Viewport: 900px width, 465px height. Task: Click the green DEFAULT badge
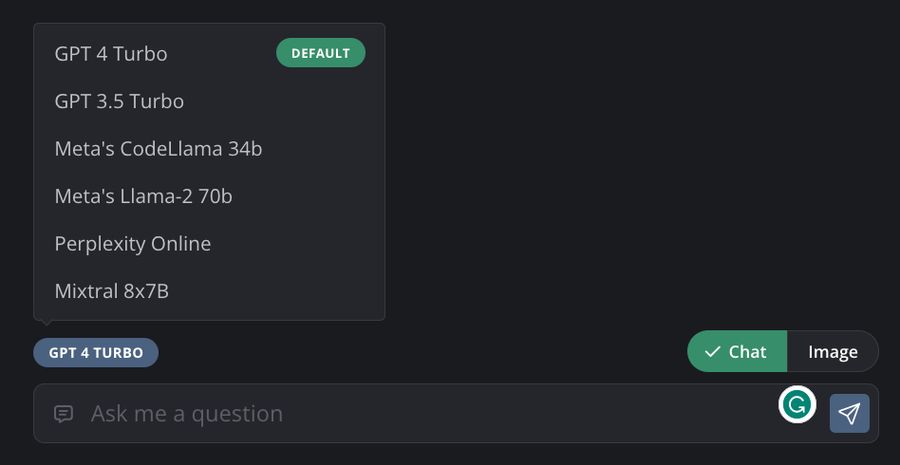click(x=321, y=53)
